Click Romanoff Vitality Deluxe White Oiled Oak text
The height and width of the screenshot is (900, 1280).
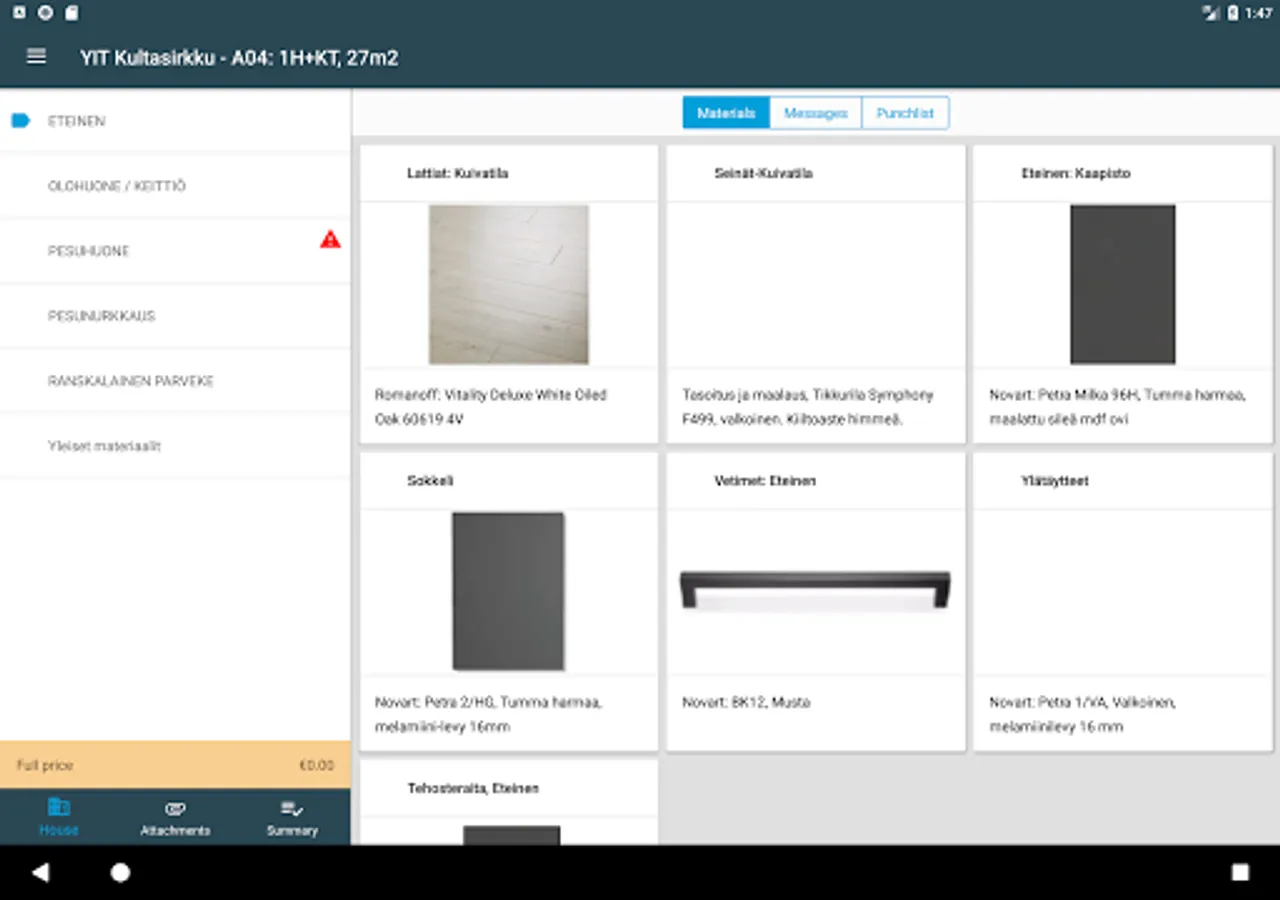[x=491, y=407]
